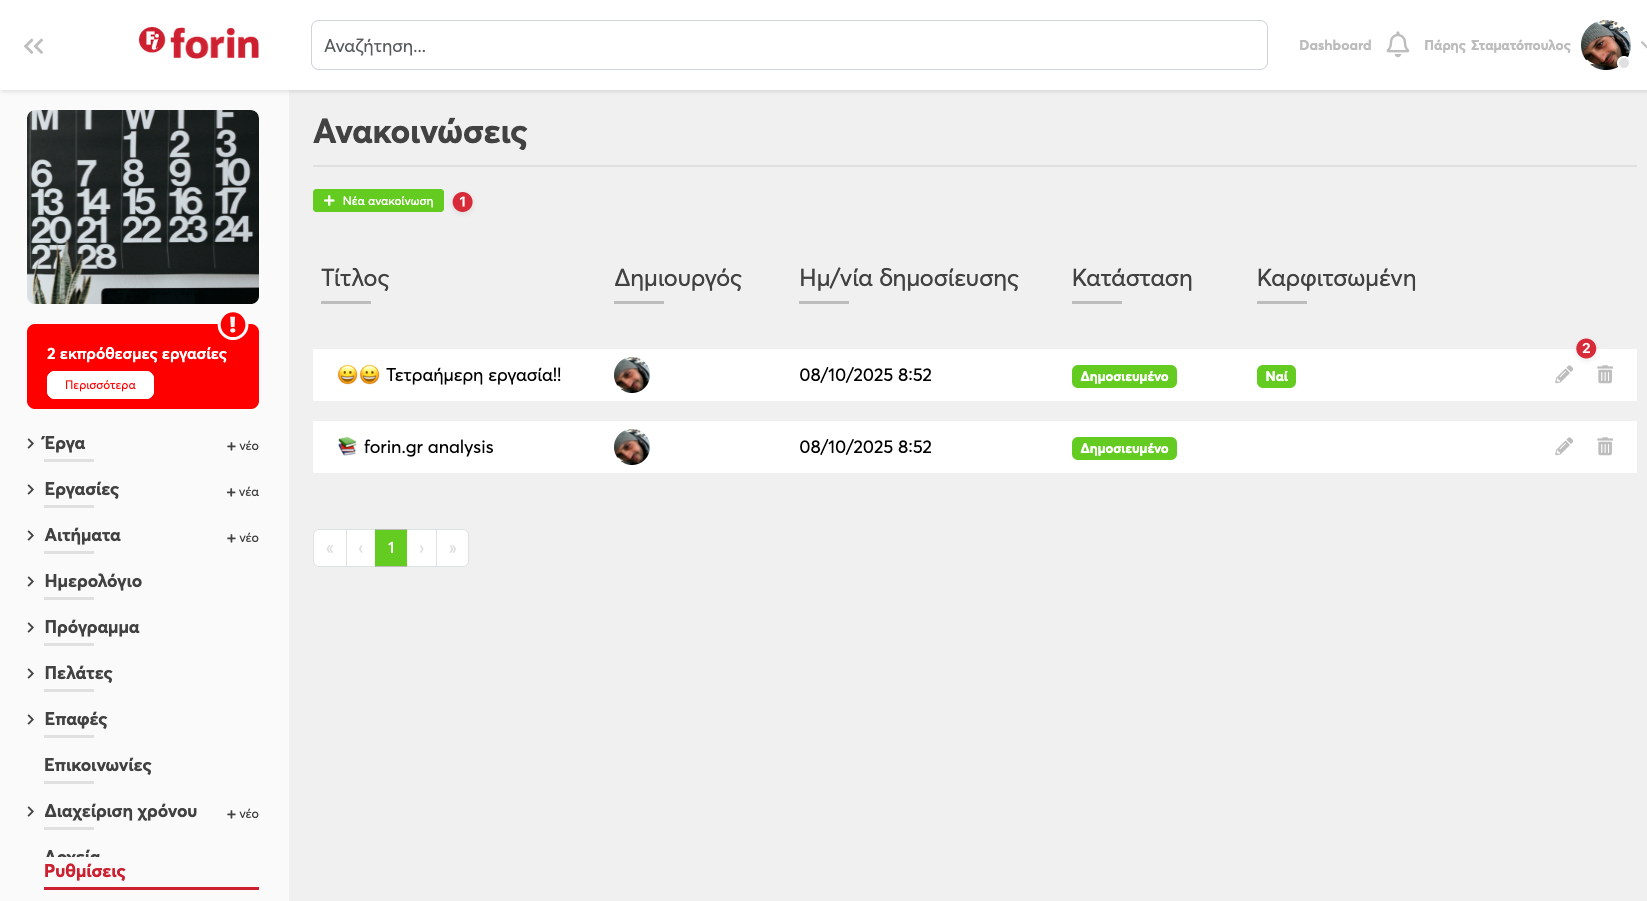Viewport: 1647px width, 901px height.
Task: Open Επικοινωνίες in the sidebar
Action: [x=98, y=765]
